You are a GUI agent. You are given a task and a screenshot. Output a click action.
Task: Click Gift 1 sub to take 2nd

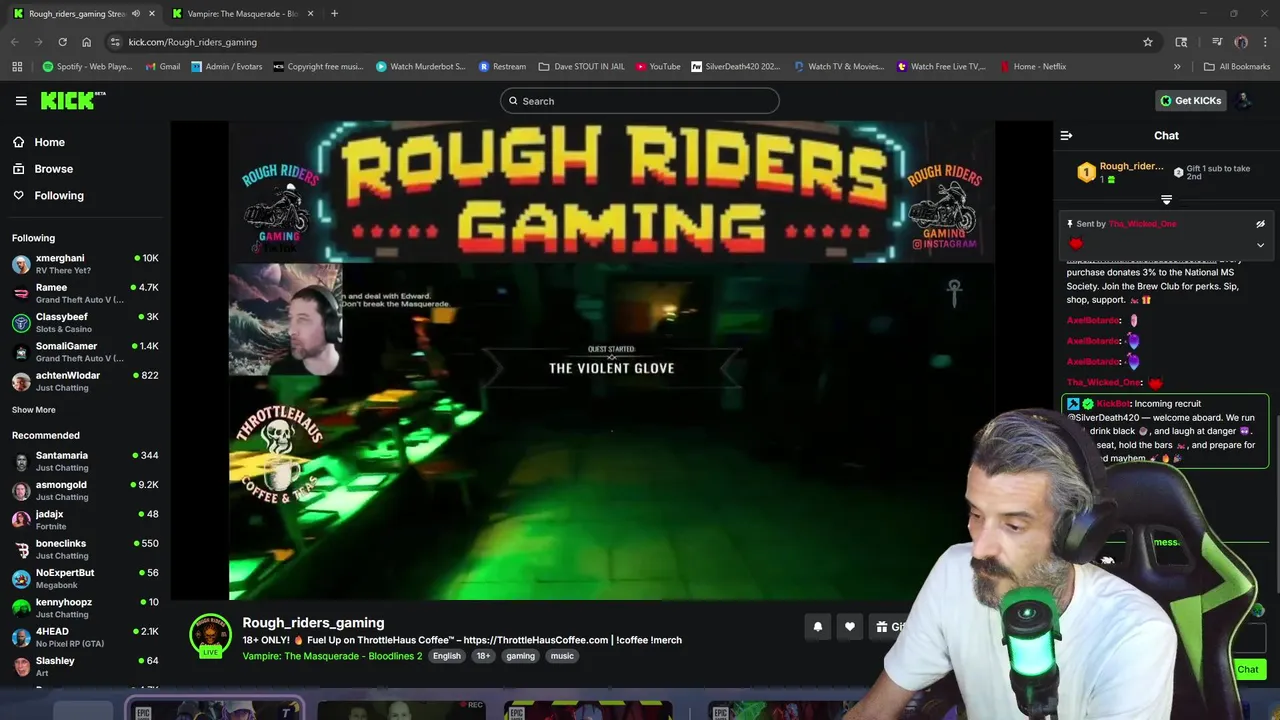click(1212, 172)
